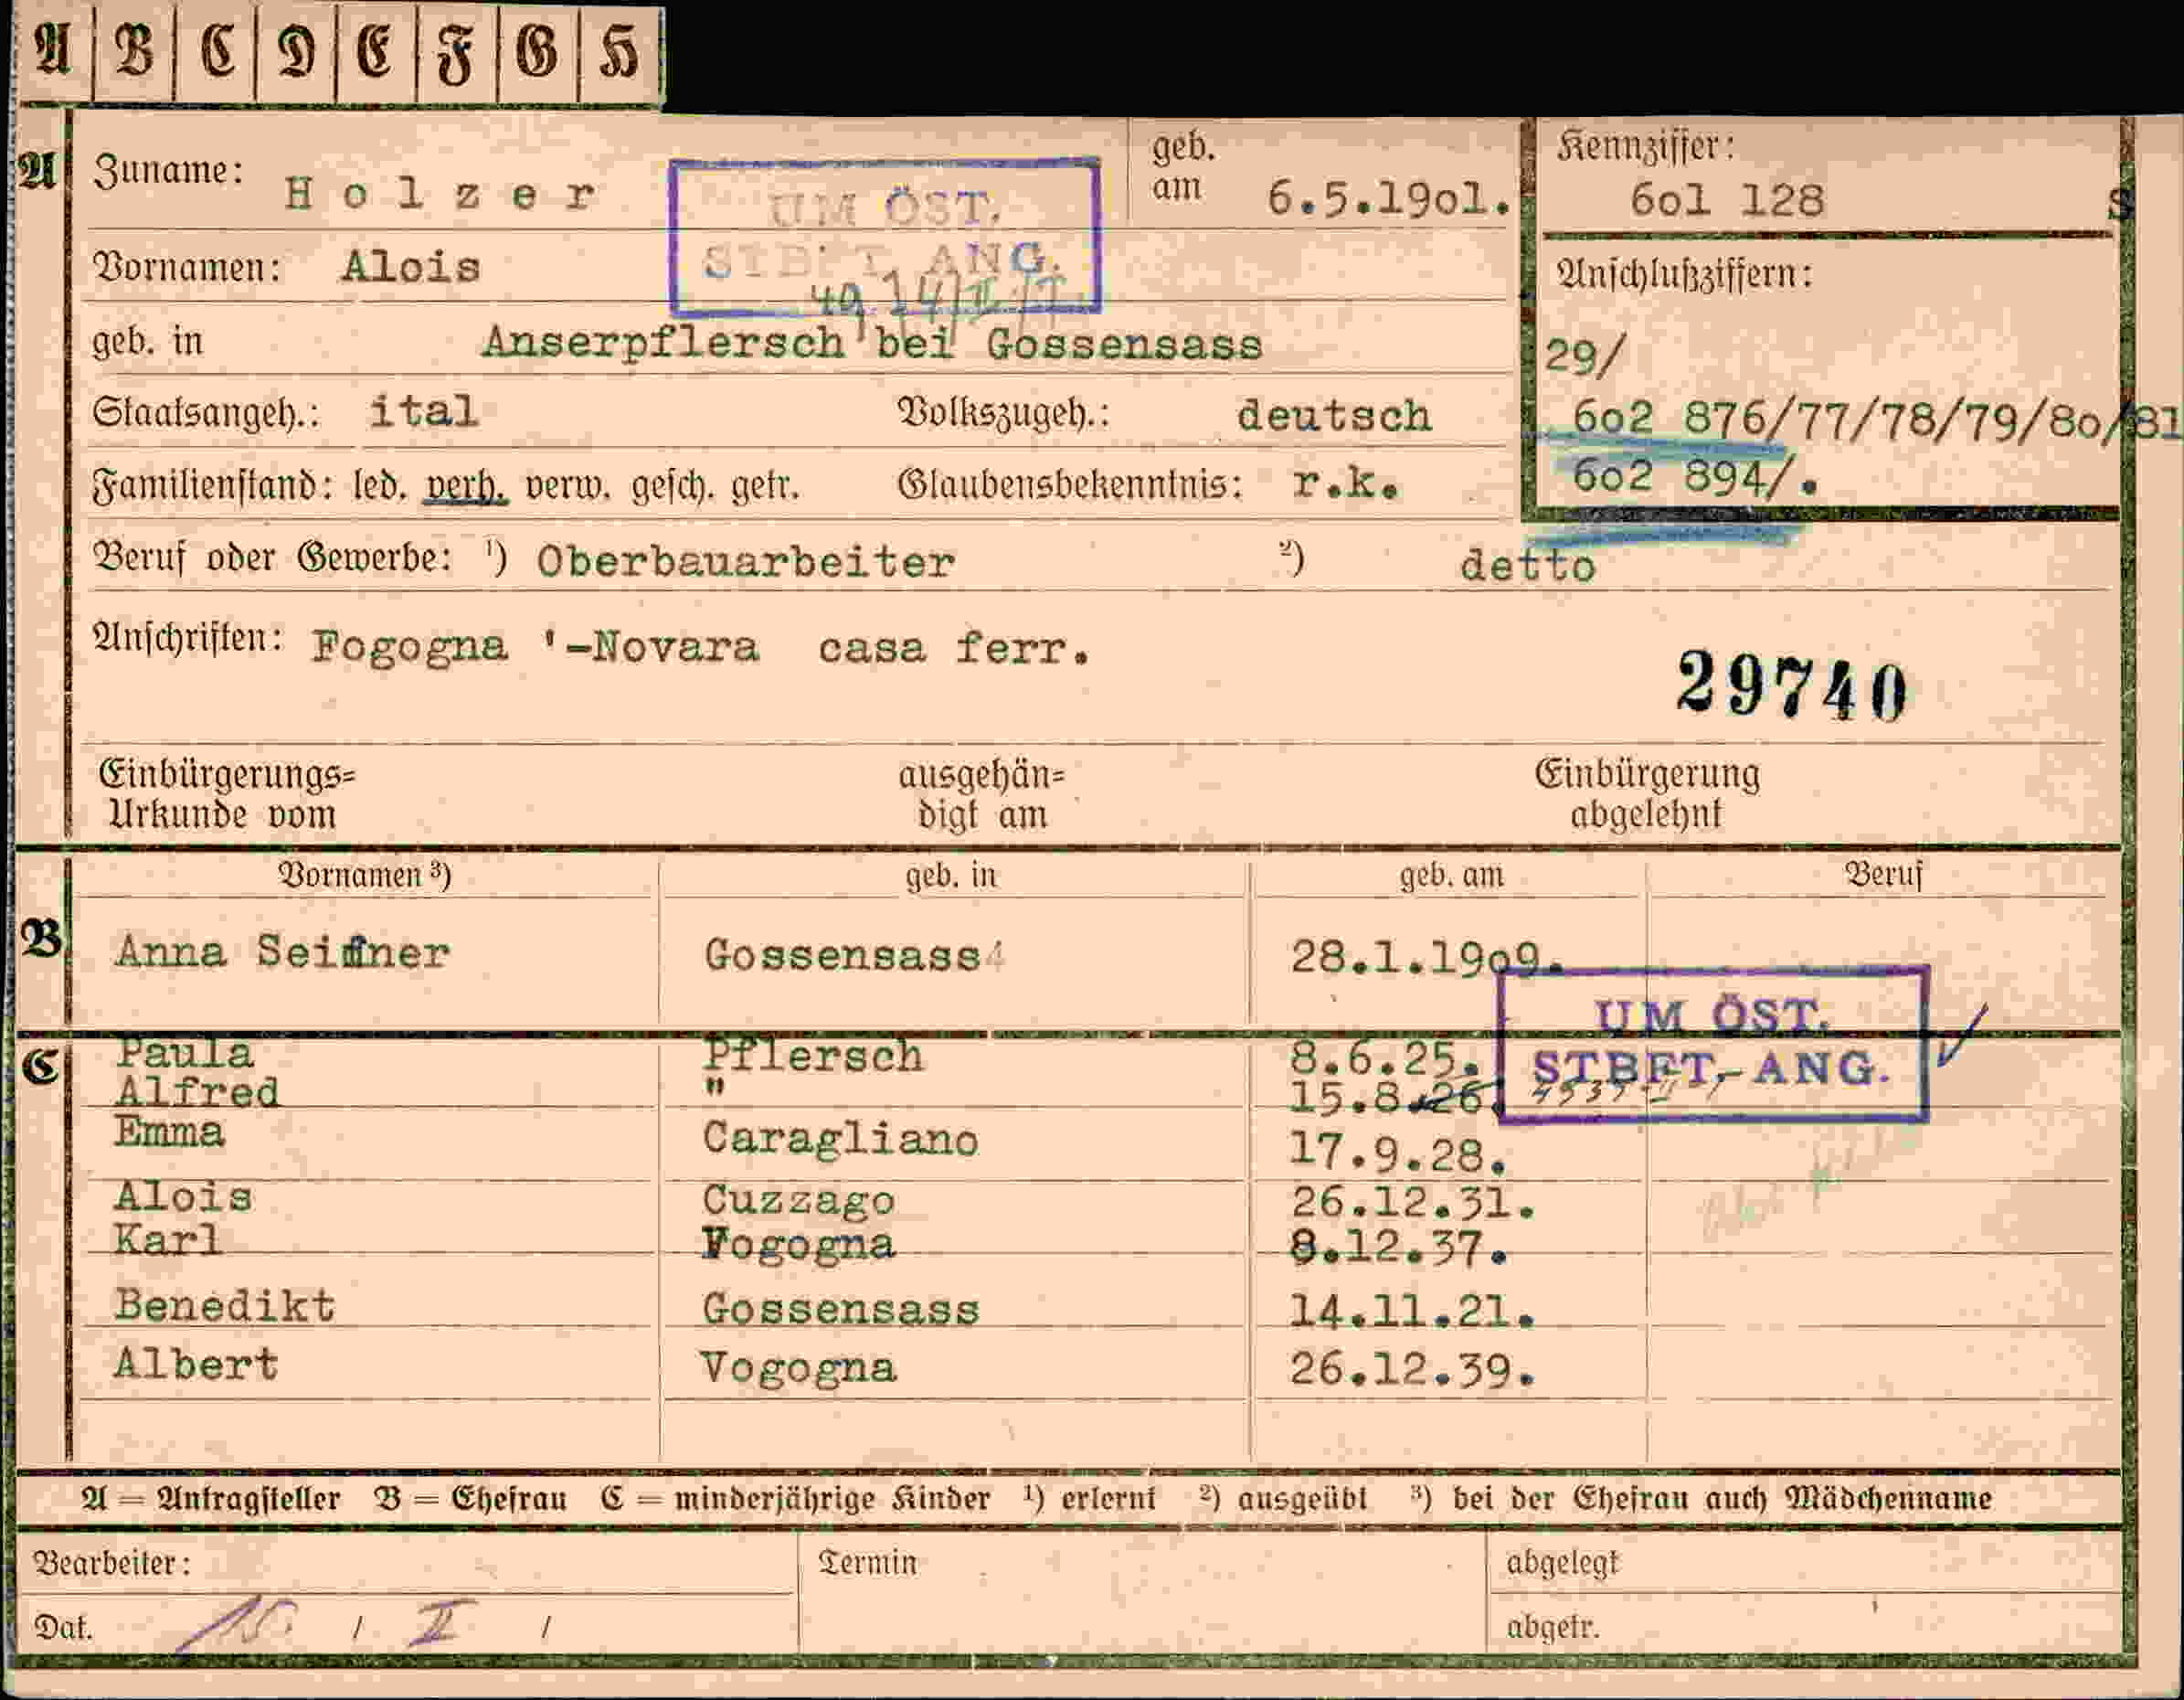Click address 'Fogogna '-Novara casa ferr.'
The height and width of the screenshot is (1700, 2184).
(x=701, y=647)
